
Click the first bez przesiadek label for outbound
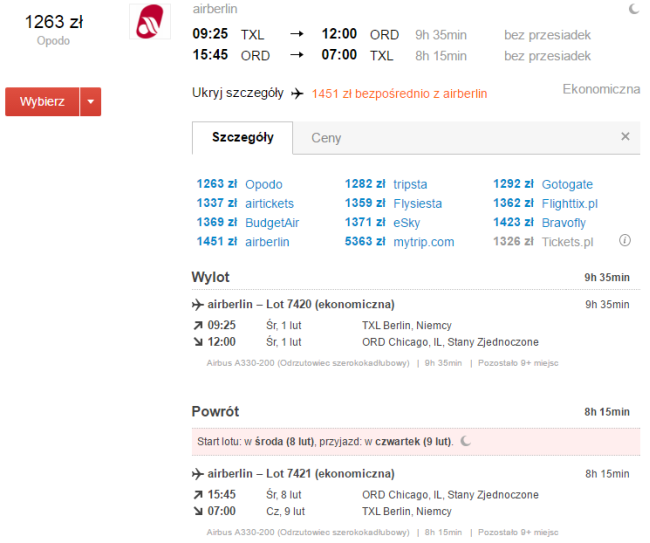tap(547, 35)
